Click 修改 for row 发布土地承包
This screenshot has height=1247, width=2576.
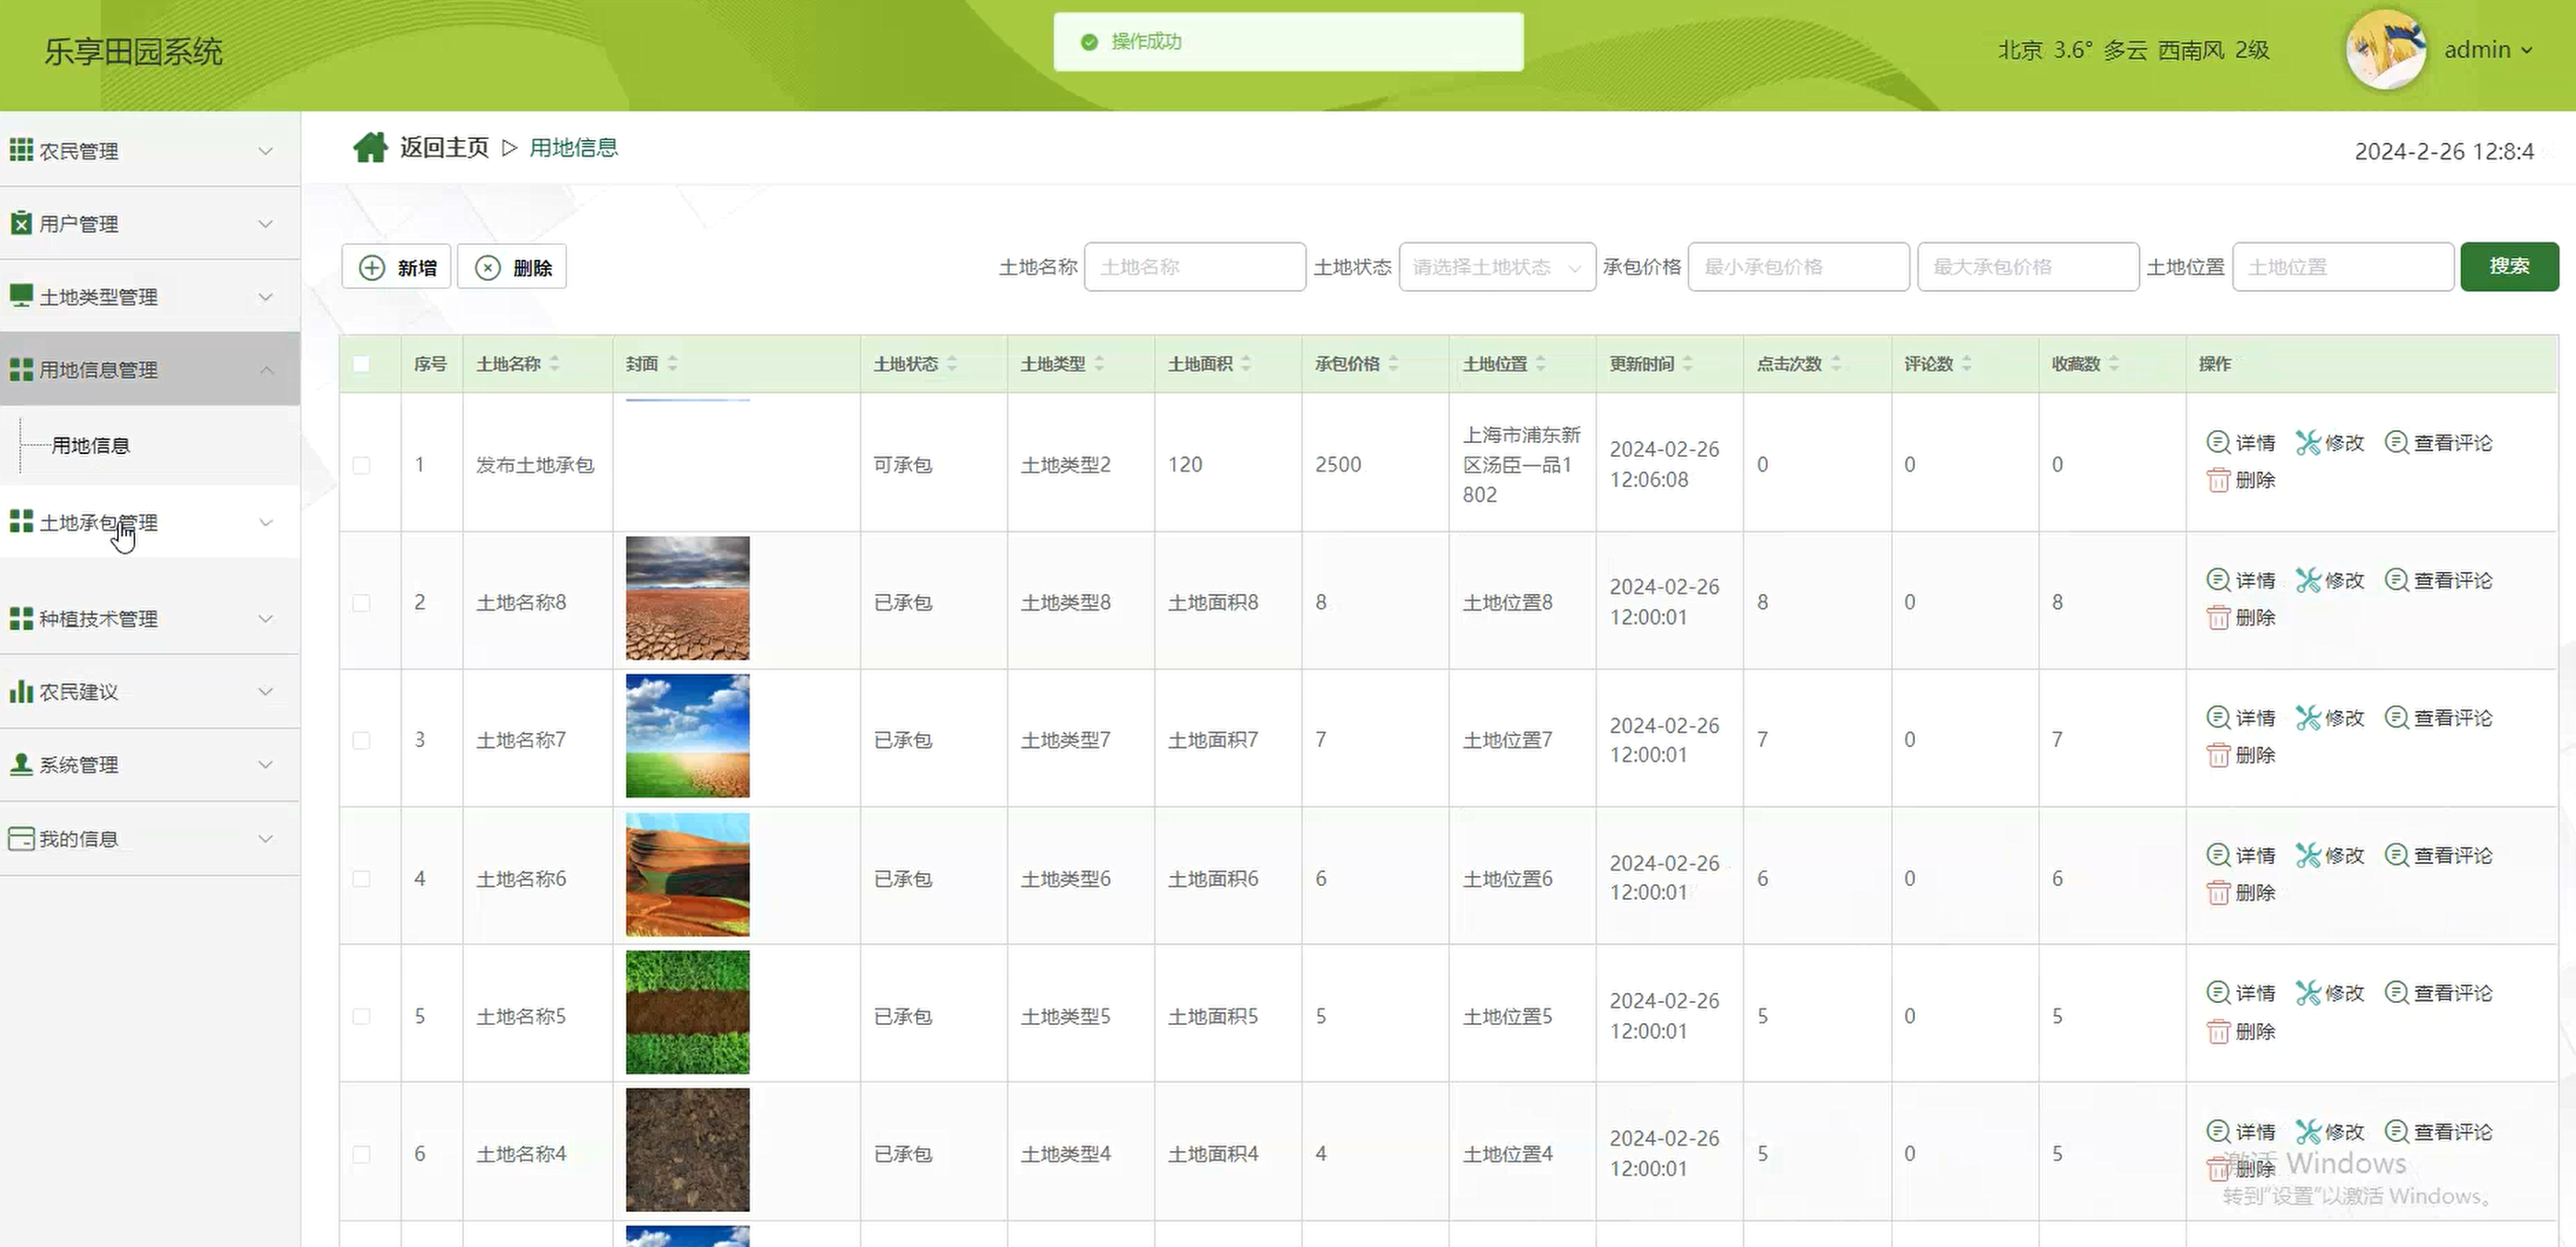tap(2330, 442)
